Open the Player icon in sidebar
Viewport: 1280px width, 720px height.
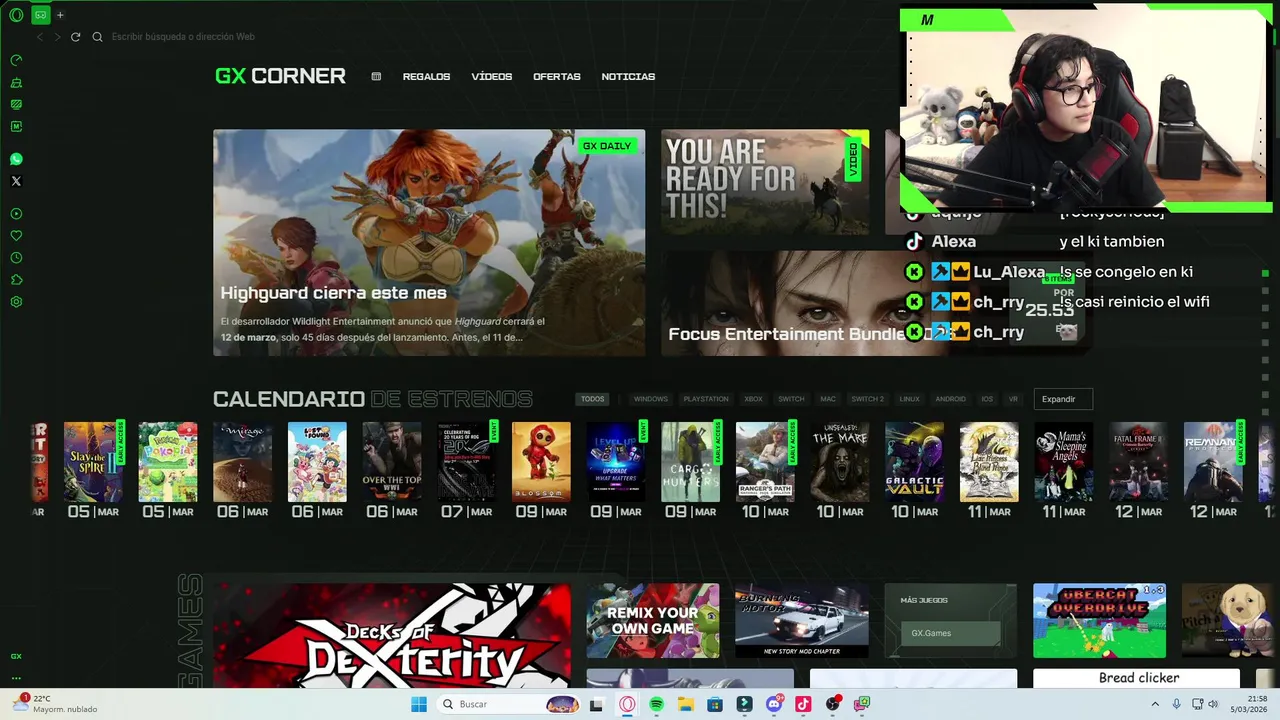16,214
